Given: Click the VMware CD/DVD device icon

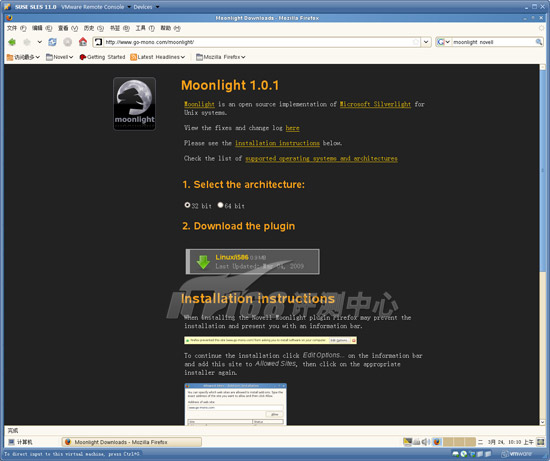Looking at the screenshot, I should pyautogui.click(x=464, y=454).
